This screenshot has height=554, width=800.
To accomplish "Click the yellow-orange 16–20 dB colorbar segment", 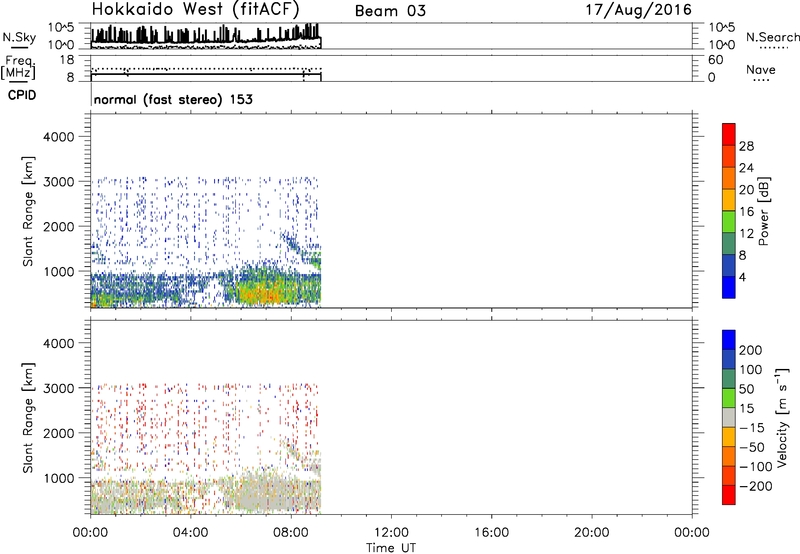I will coord(729,200).
